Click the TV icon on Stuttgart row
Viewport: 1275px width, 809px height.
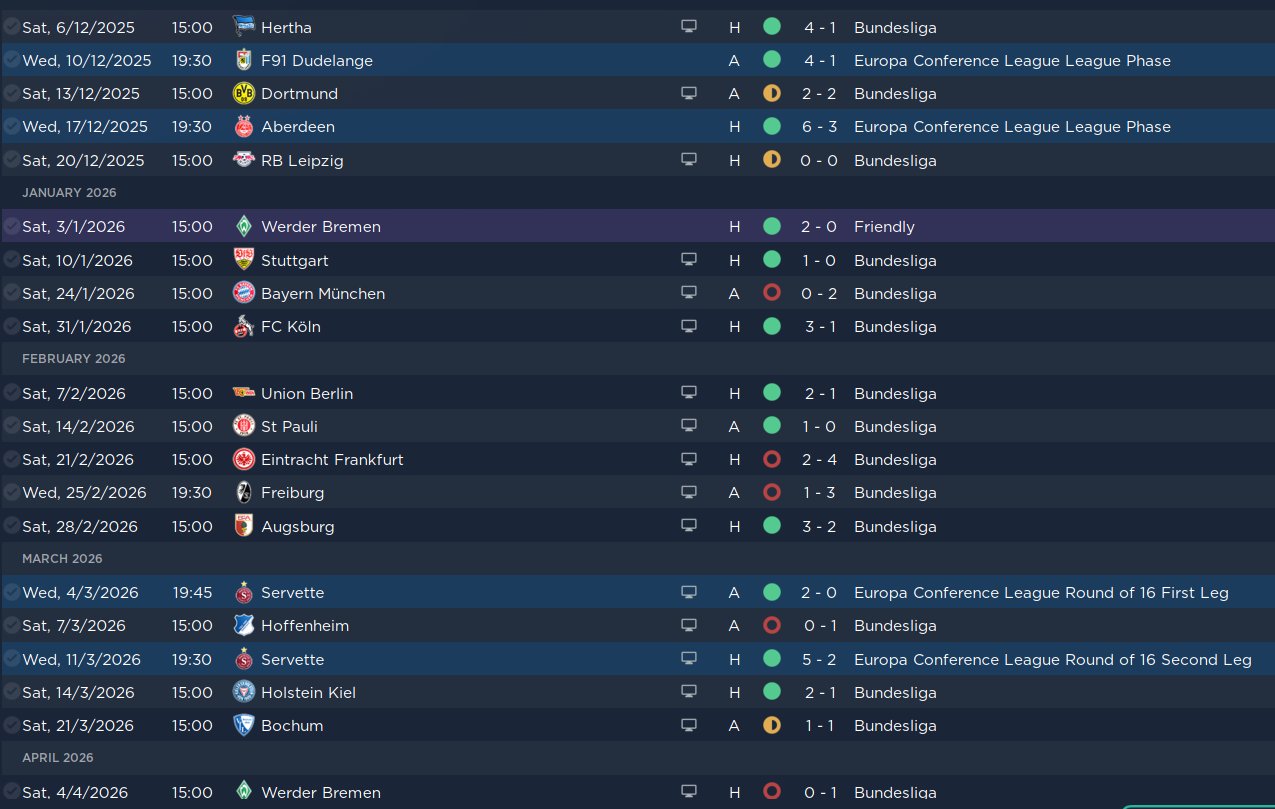click(x=688, y=260)
